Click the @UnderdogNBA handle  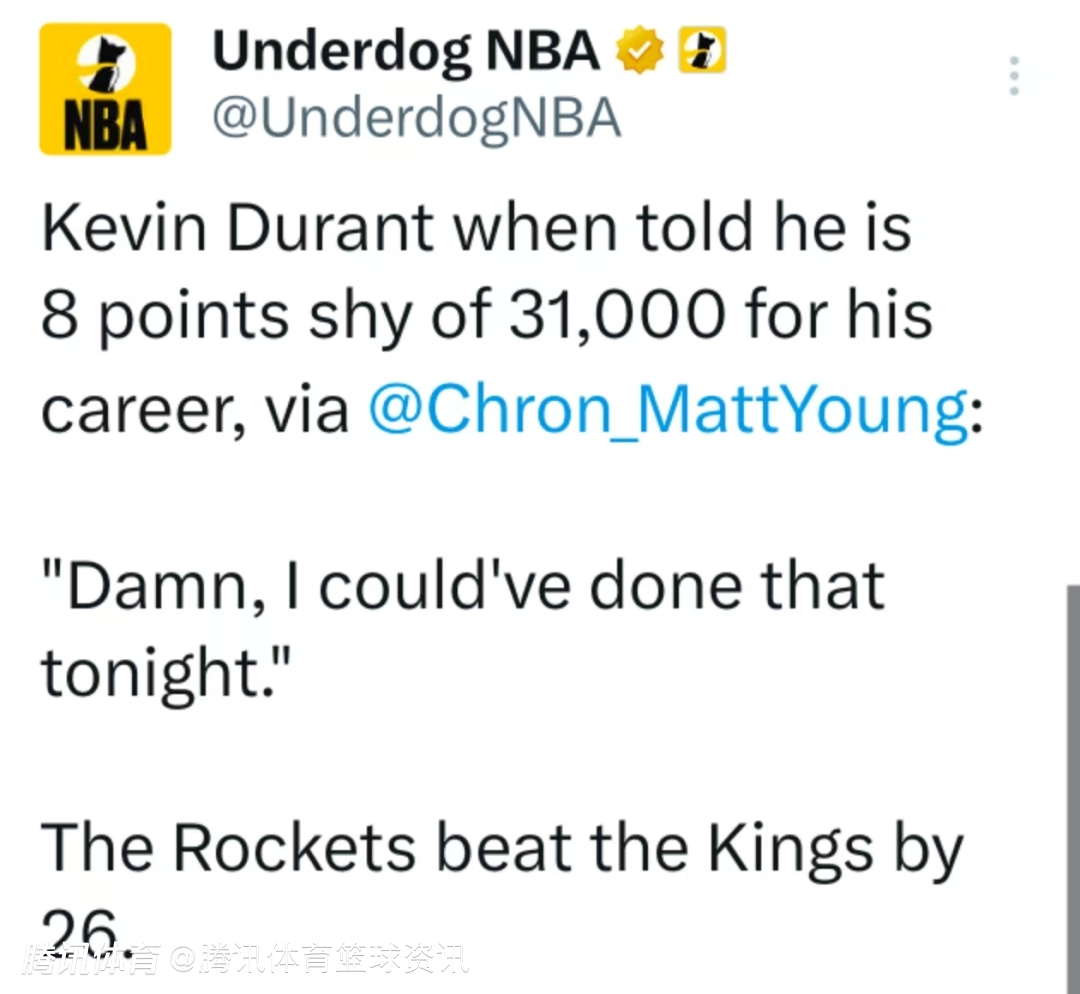tap(416, 119)
